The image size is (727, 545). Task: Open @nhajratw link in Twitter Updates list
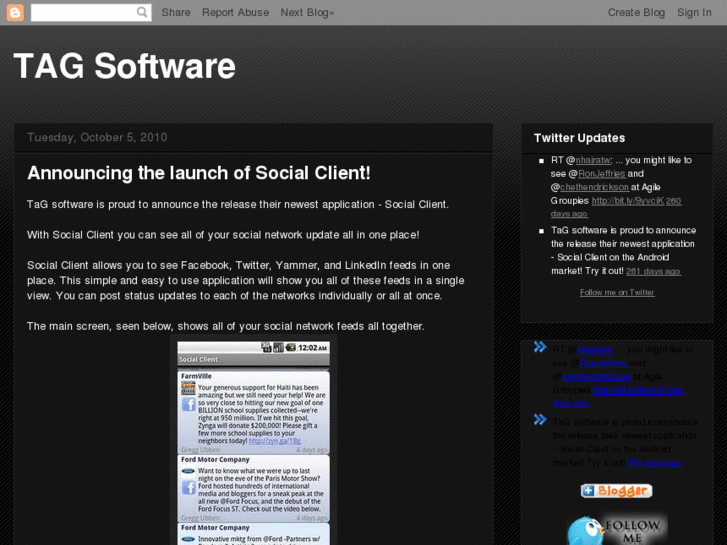[593, 160]
